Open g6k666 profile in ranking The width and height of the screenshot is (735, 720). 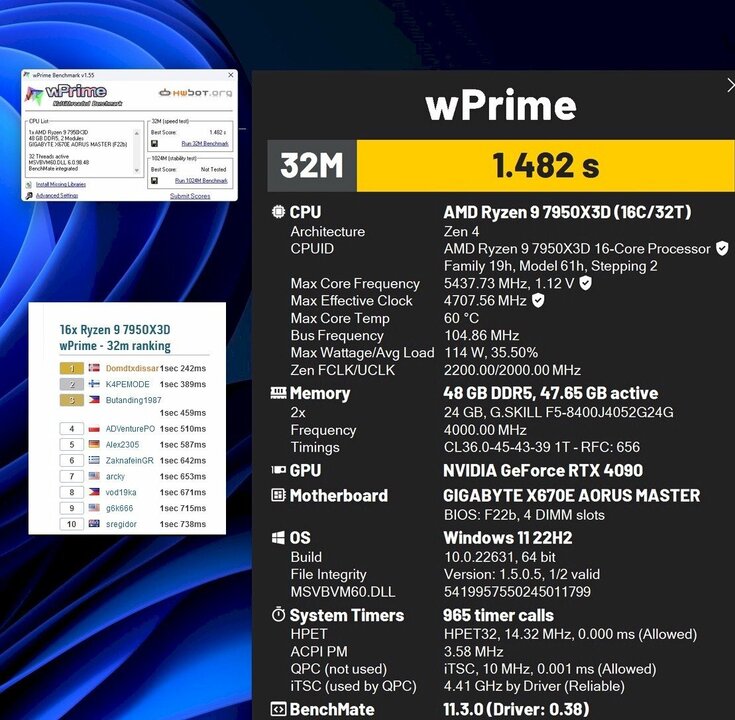120,509
